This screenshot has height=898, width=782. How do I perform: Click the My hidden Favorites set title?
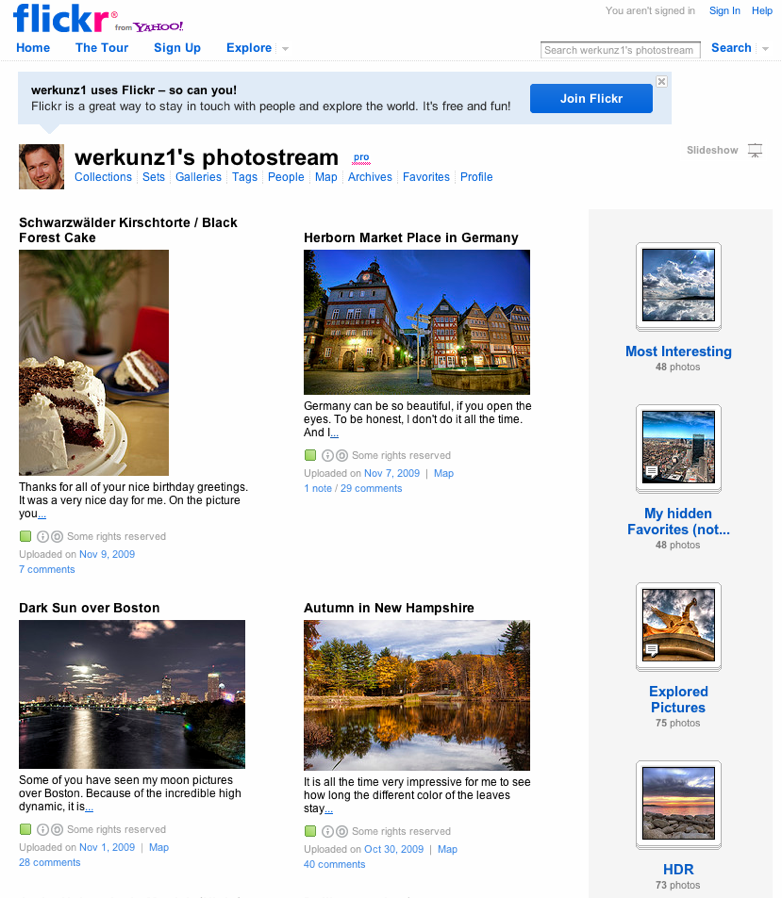coord(678,521)
